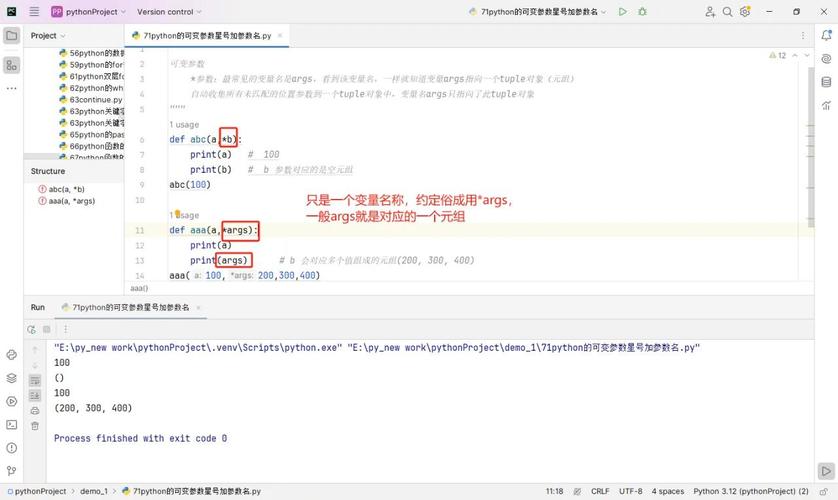Open the 4 spaces indent settings

[x=668, y=491]
